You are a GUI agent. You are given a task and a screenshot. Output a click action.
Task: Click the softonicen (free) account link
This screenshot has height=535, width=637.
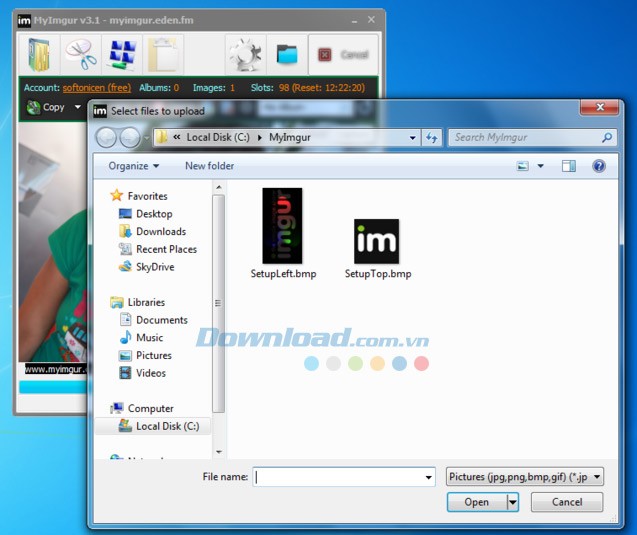point(97,88)
